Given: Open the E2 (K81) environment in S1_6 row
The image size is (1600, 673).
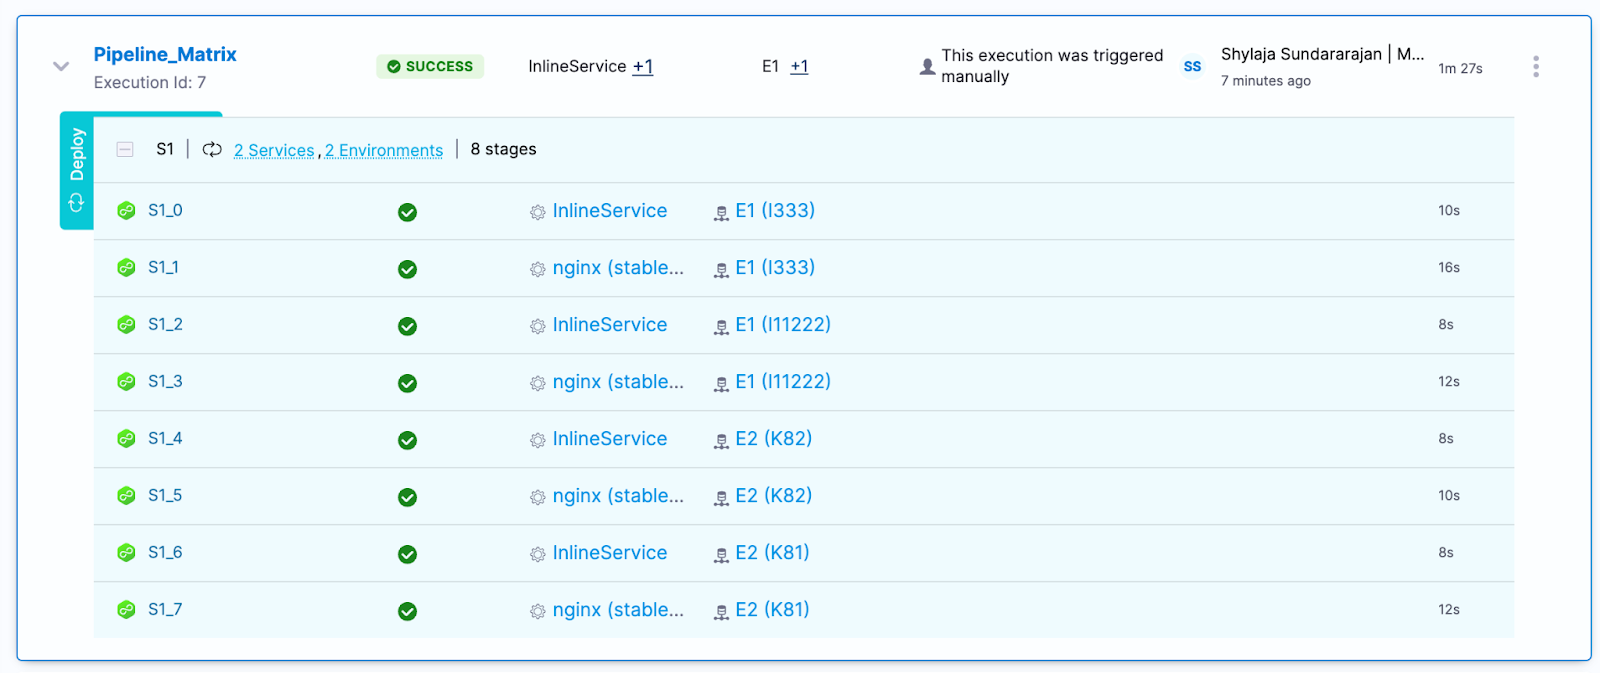Looking at the screenshot, I should pos(772,553).
